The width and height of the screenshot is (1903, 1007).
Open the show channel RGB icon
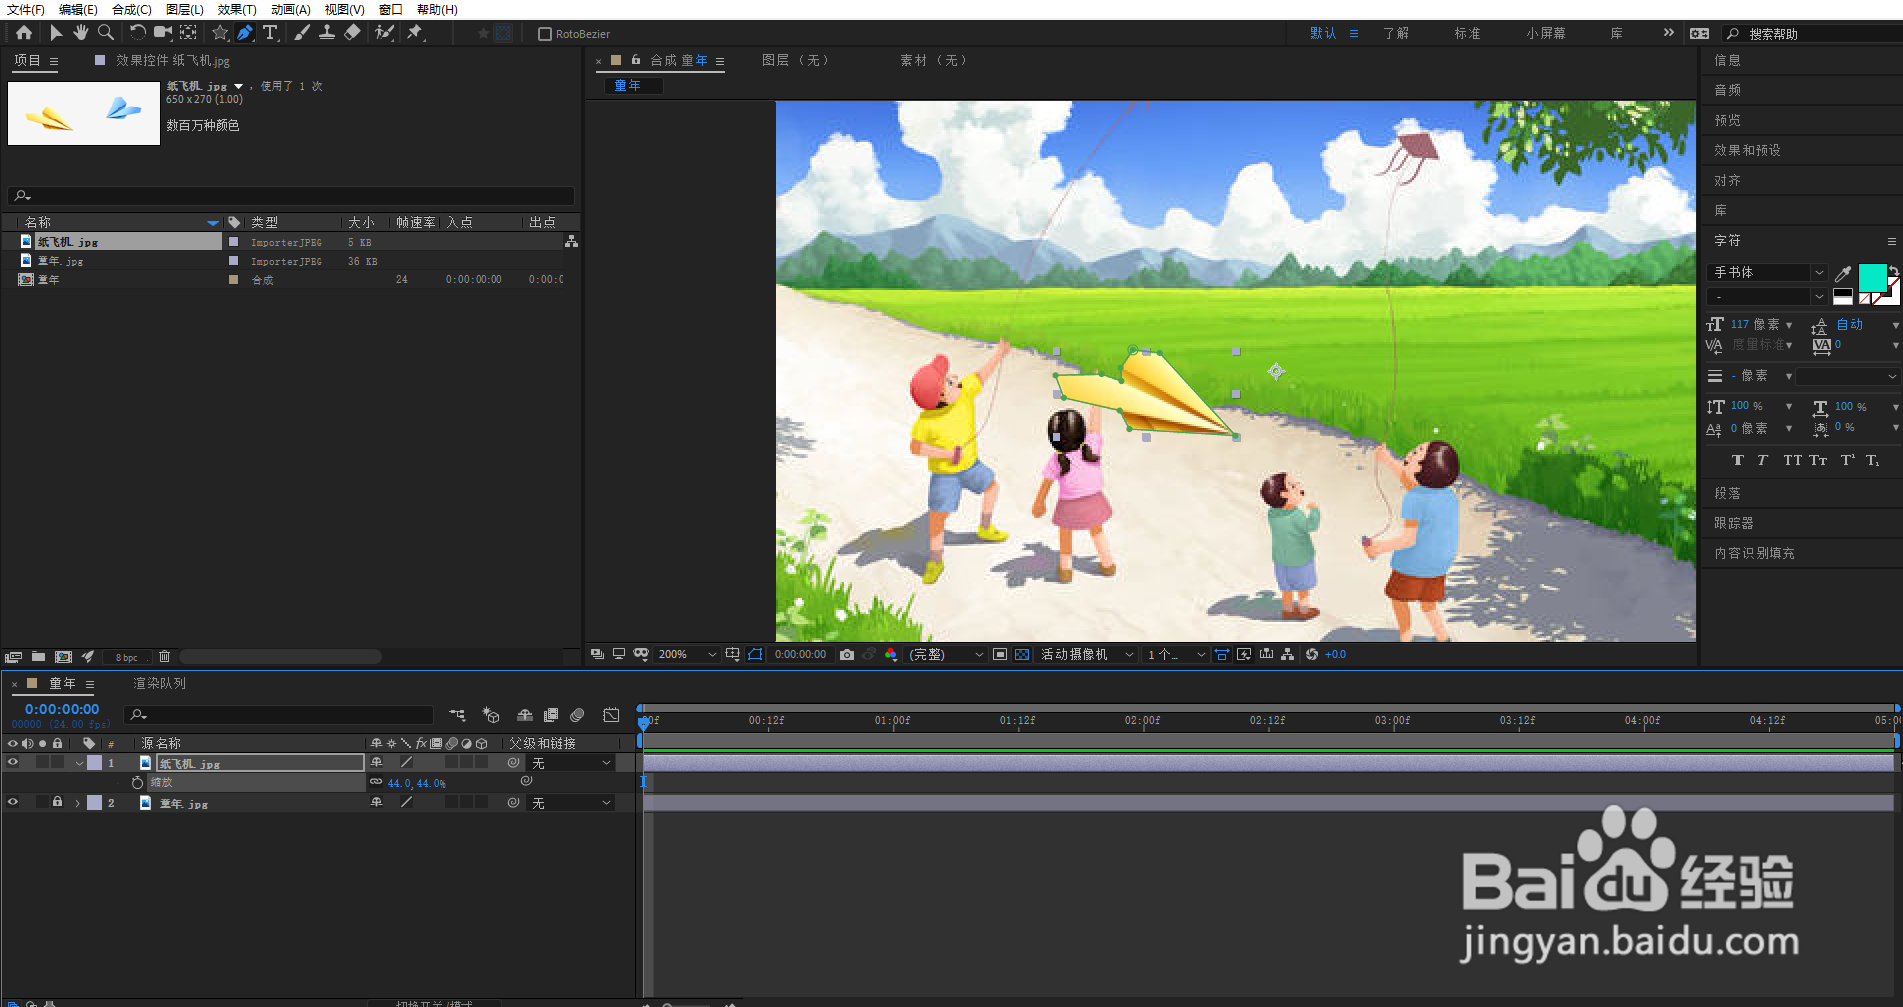(891, 654)
